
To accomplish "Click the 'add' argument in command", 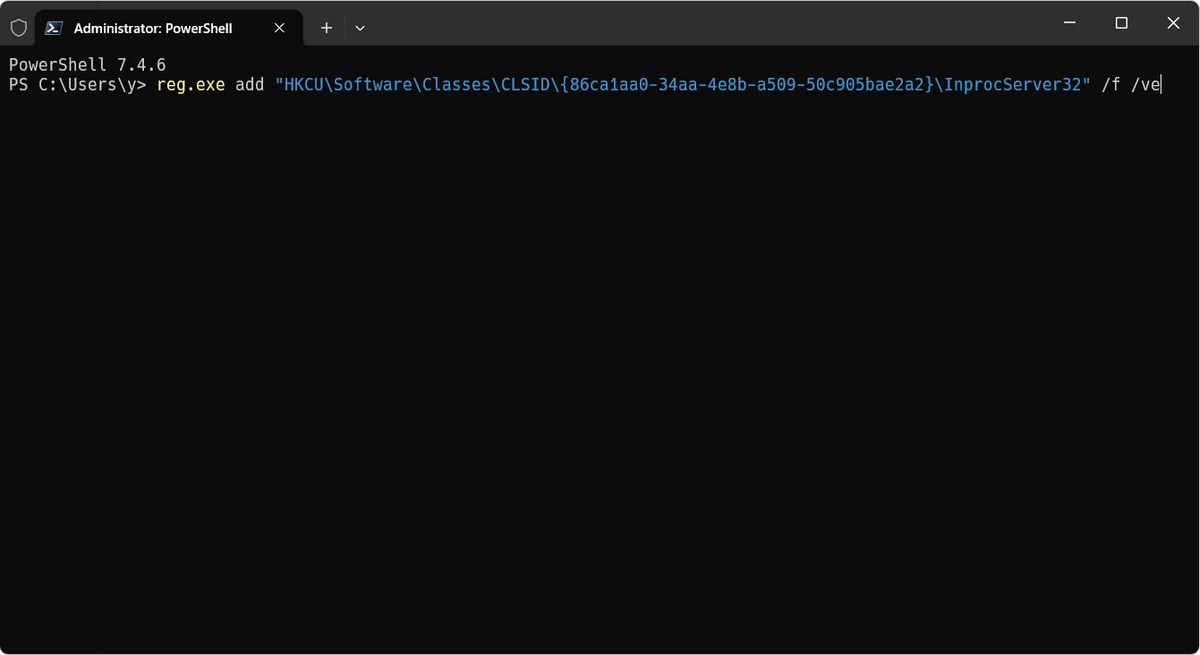I will (250, 85).
